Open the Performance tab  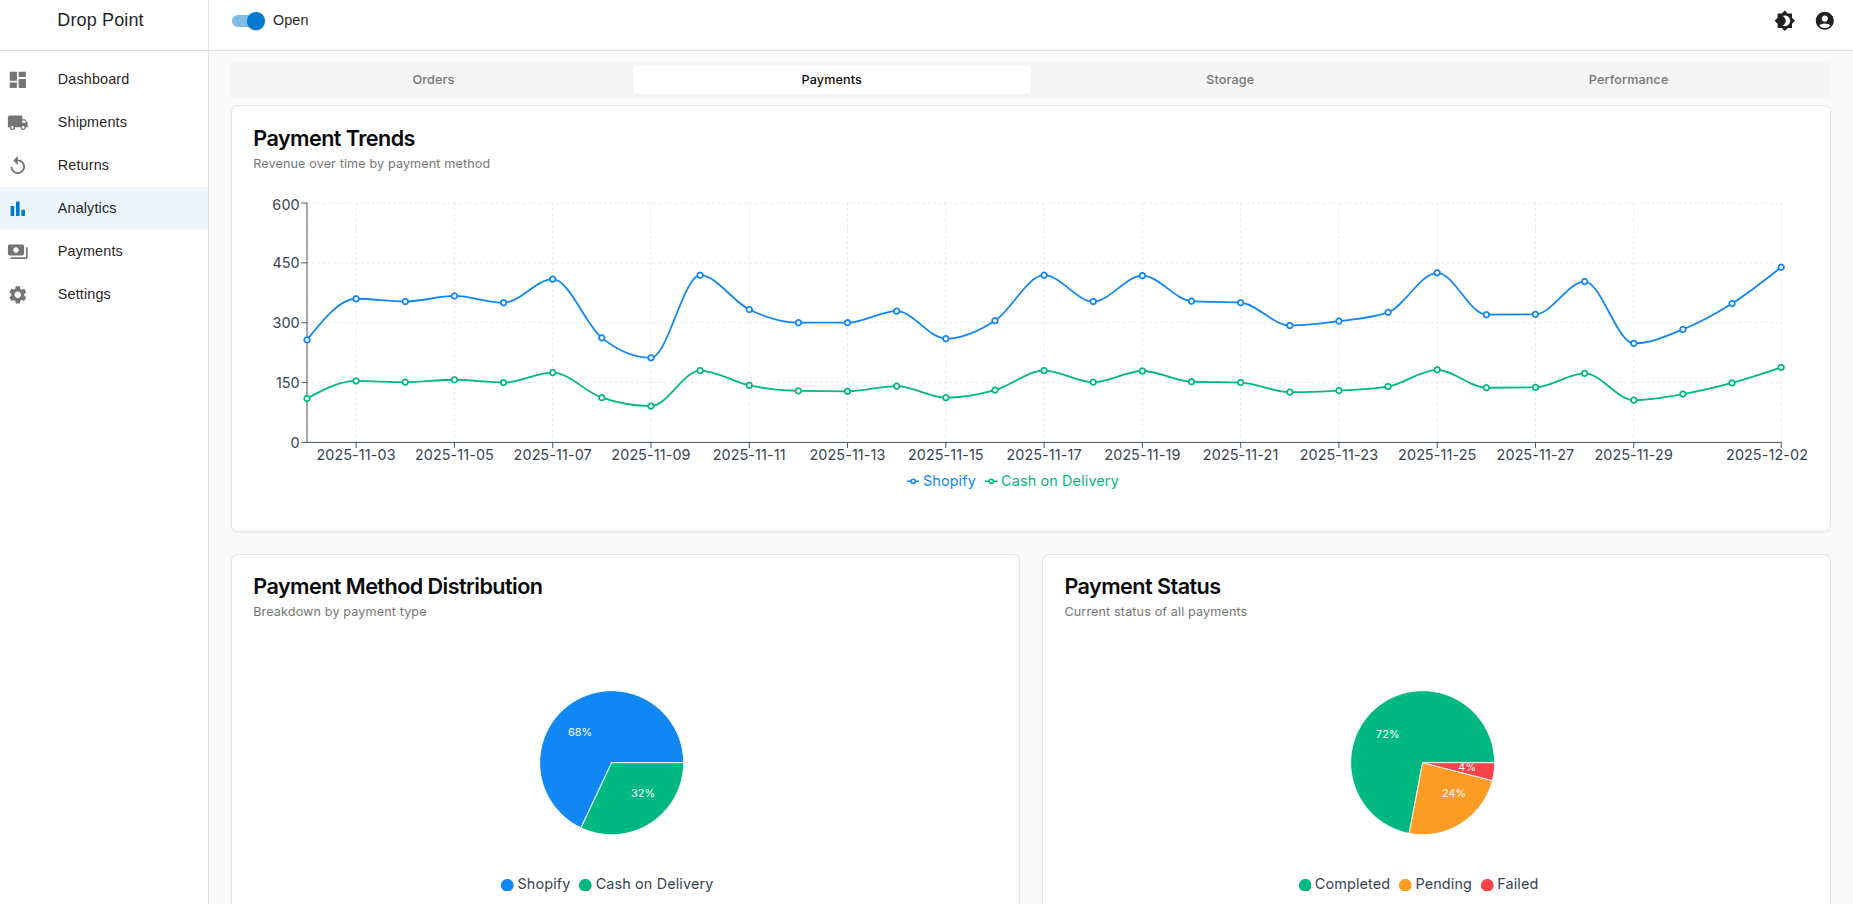[x=1627, y=80]
